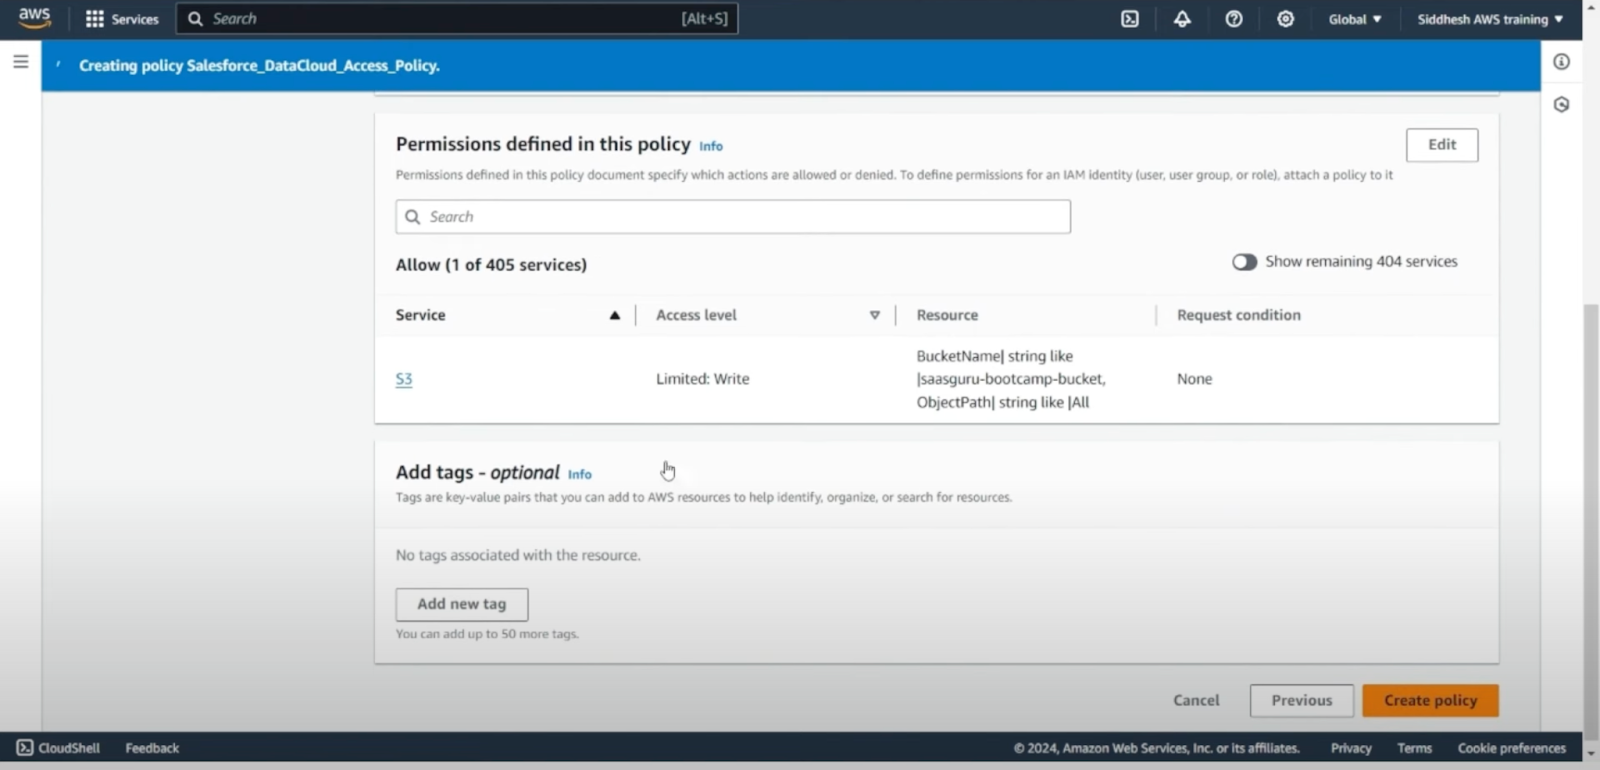
Task: Click the Allow (1 of 405 services) text
Action: tap(491, 265)
